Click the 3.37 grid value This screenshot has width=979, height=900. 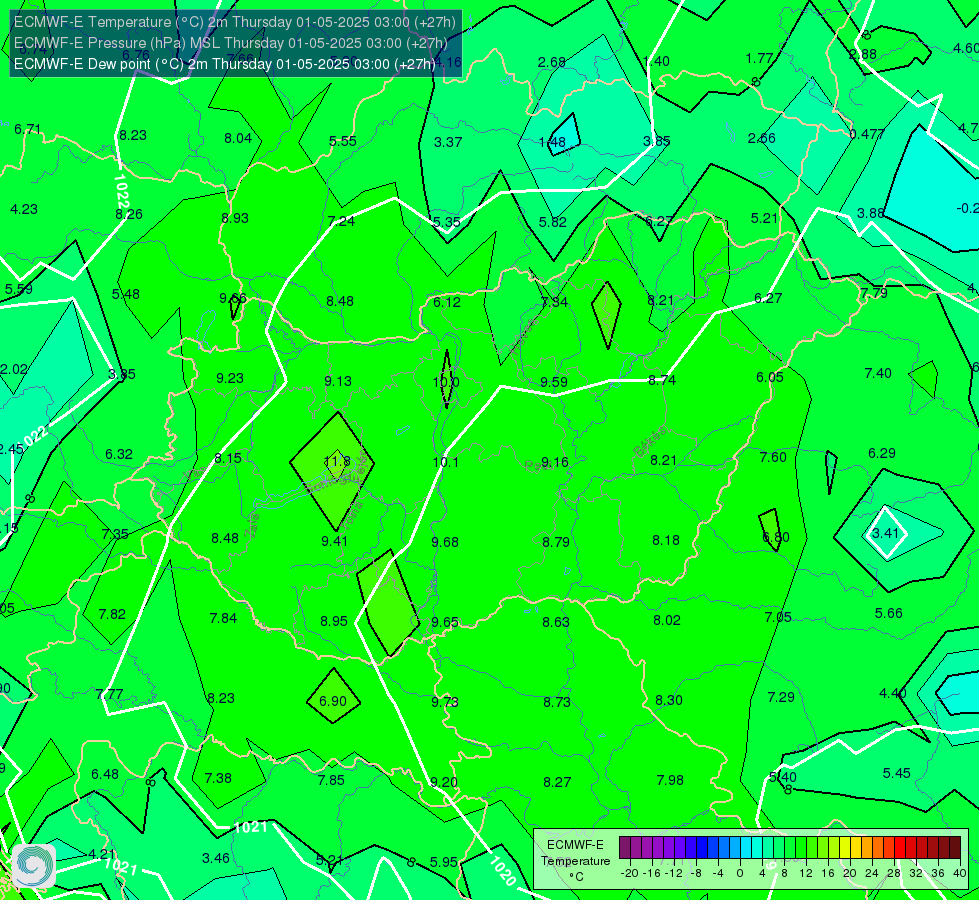pyautogui.click(x=448, y=142)
